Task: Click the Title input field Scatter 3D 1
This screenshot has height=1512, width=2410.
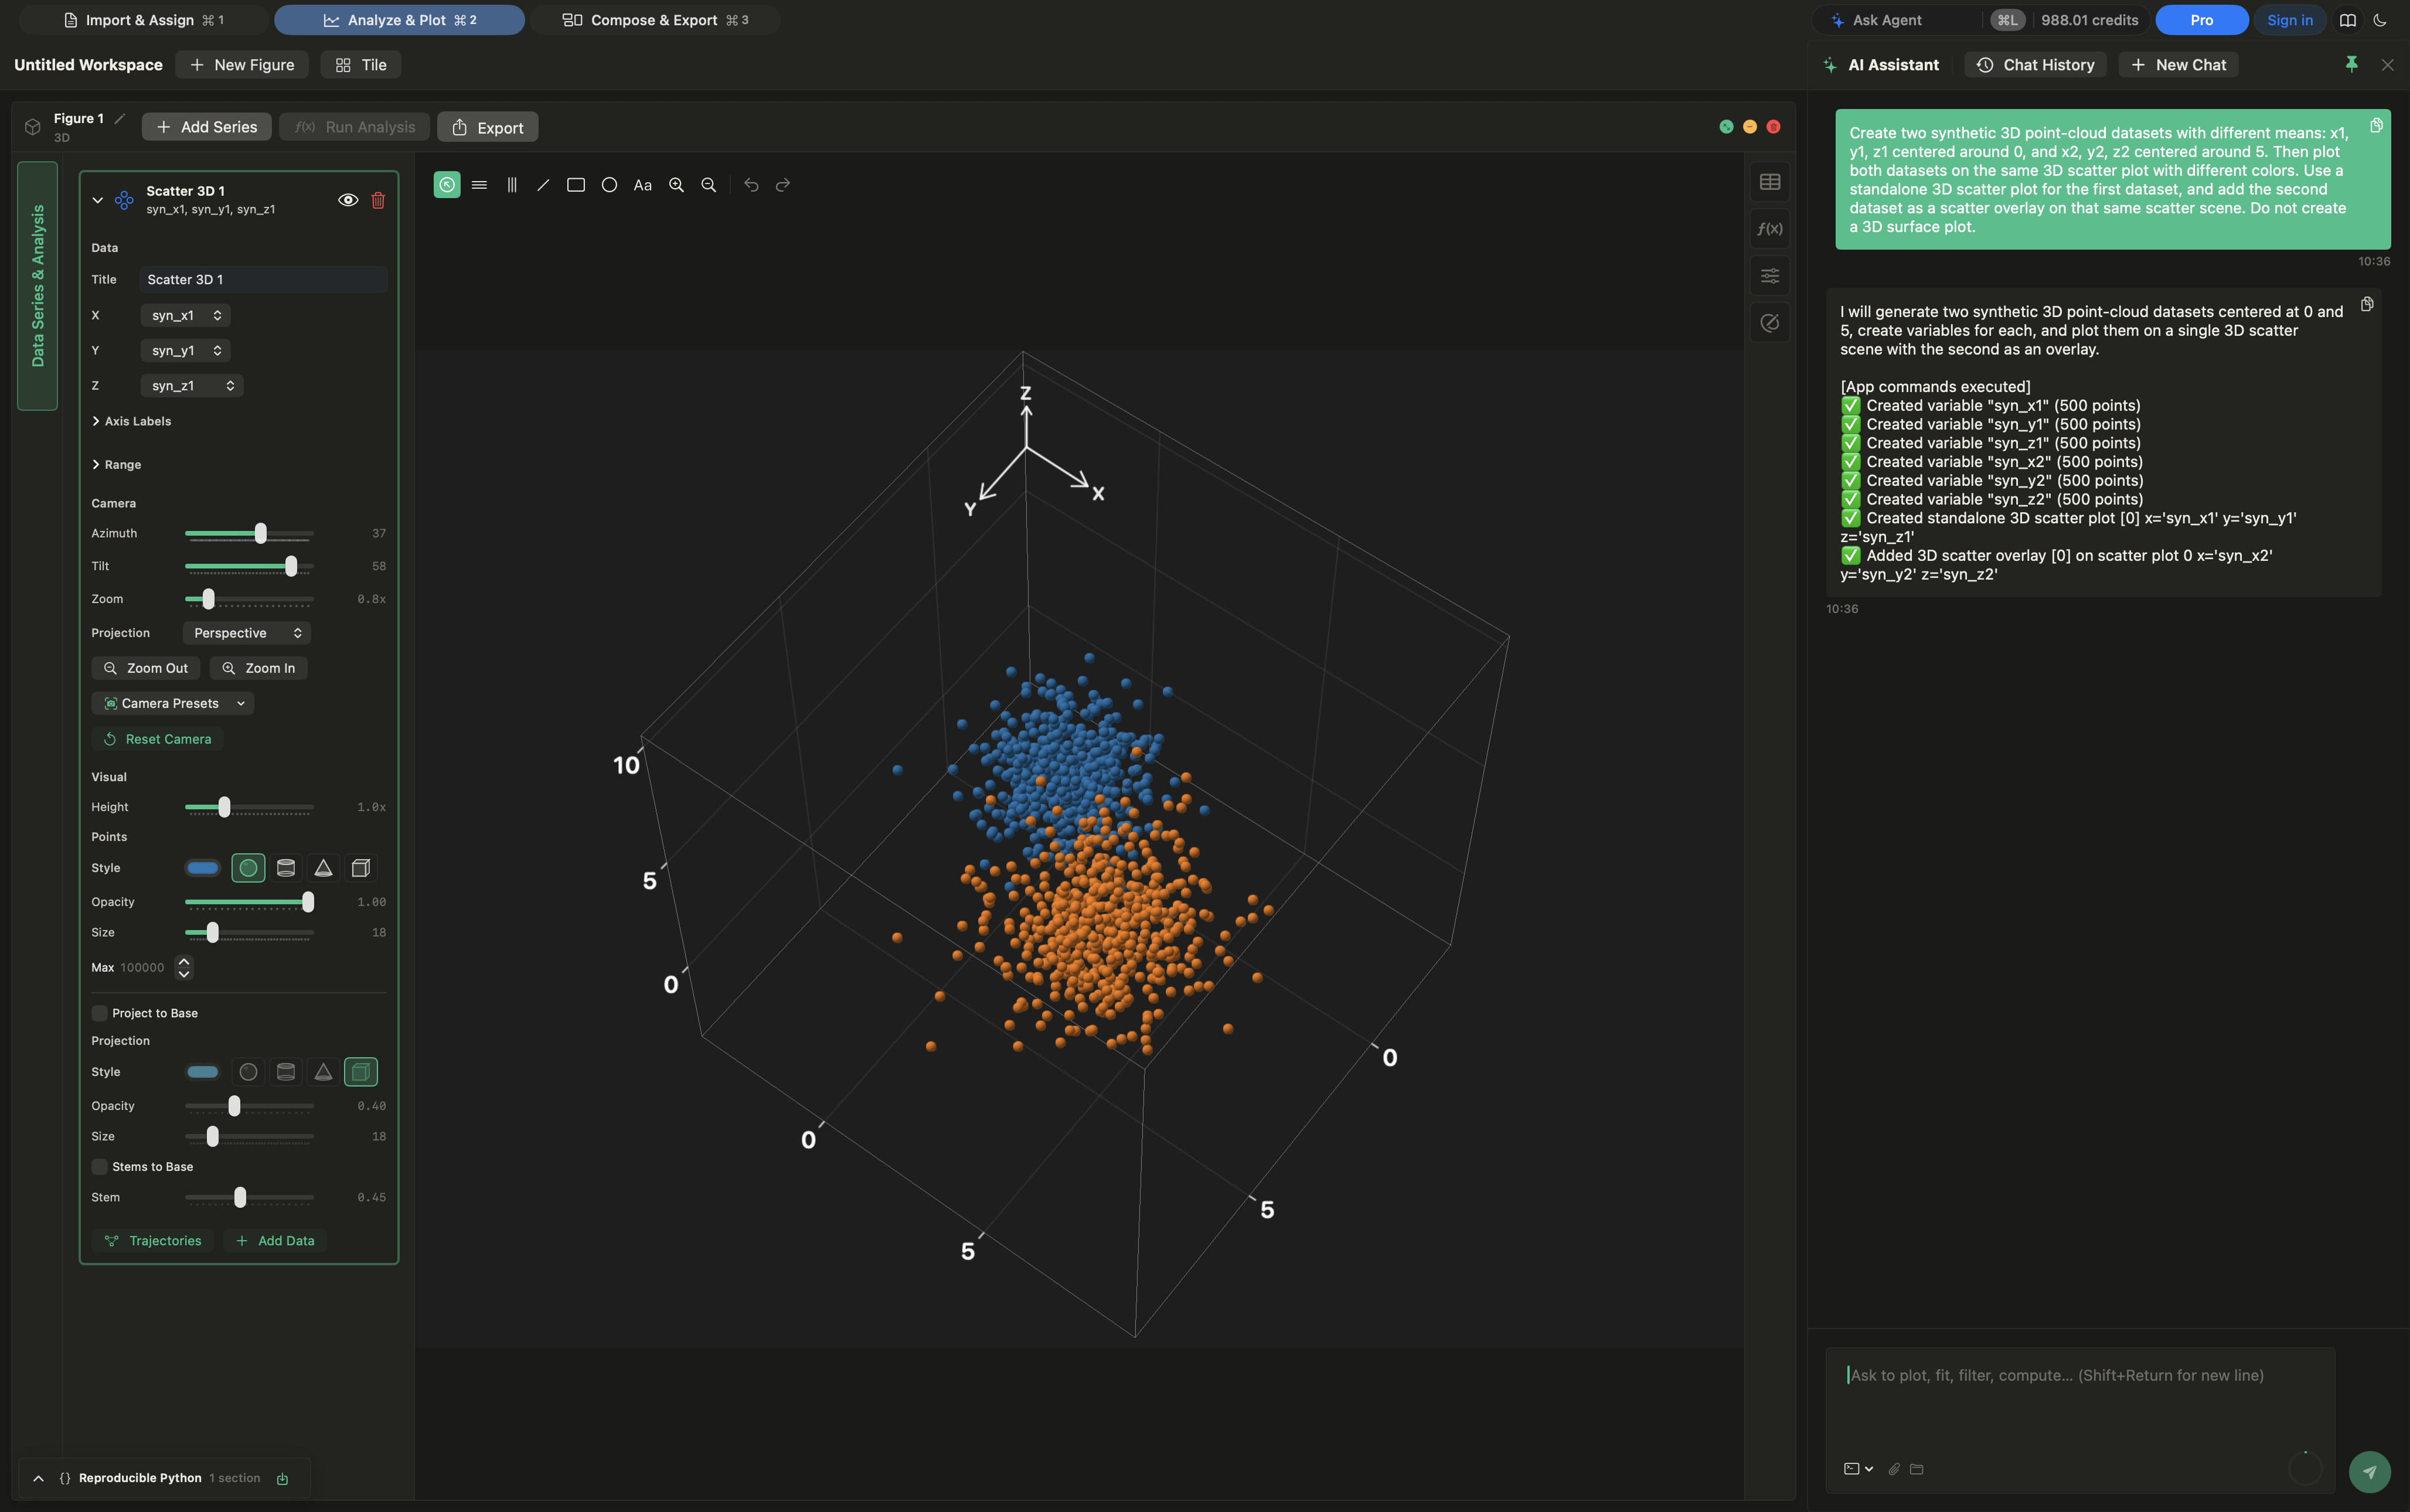Action: click(264, 280)
